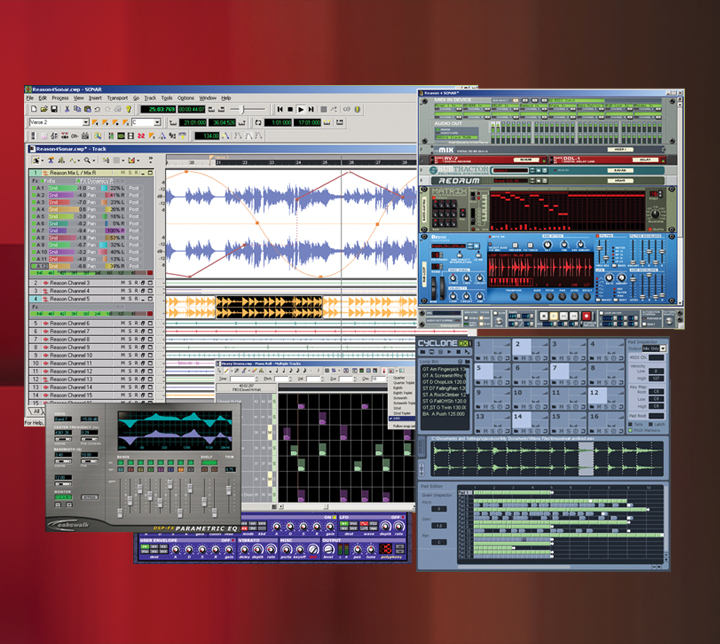
Task: Mute the Reason Channel 10 track
Action: point(123,356)
